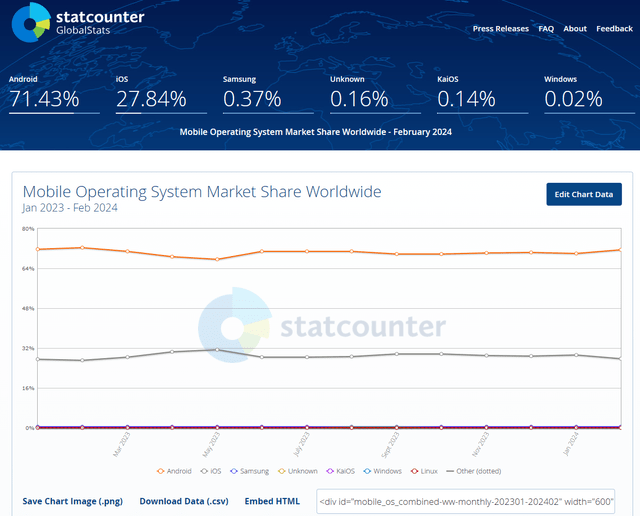Viewport: 640px width, 516px height.
Task: Click the lowest point on the orange Android line
Action: point(217,259)
